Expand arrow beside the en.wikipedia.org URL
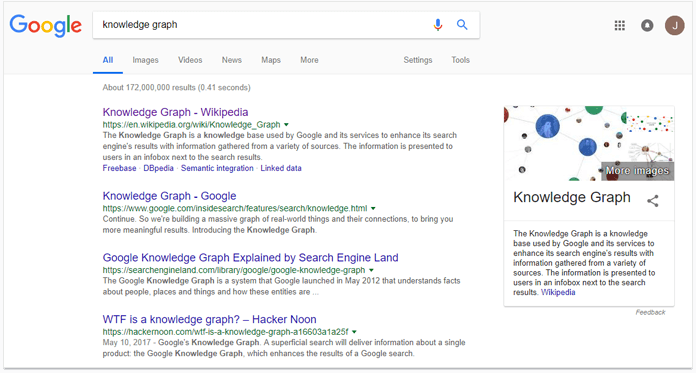 pyautogui.click(x=286, y=125)
